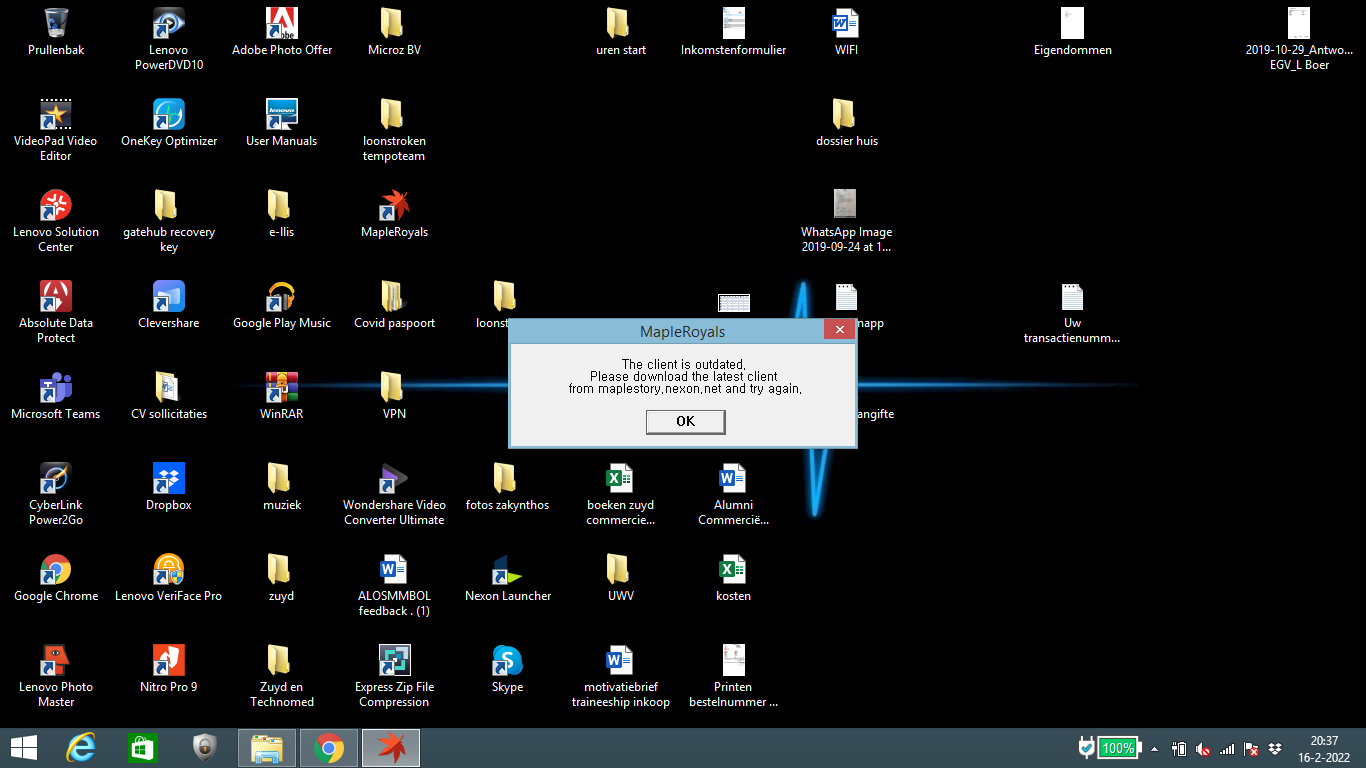This screenshot has width=1366, height=768.
Task: Open File Explorer from the taskbar
Action: pos(267,748)
